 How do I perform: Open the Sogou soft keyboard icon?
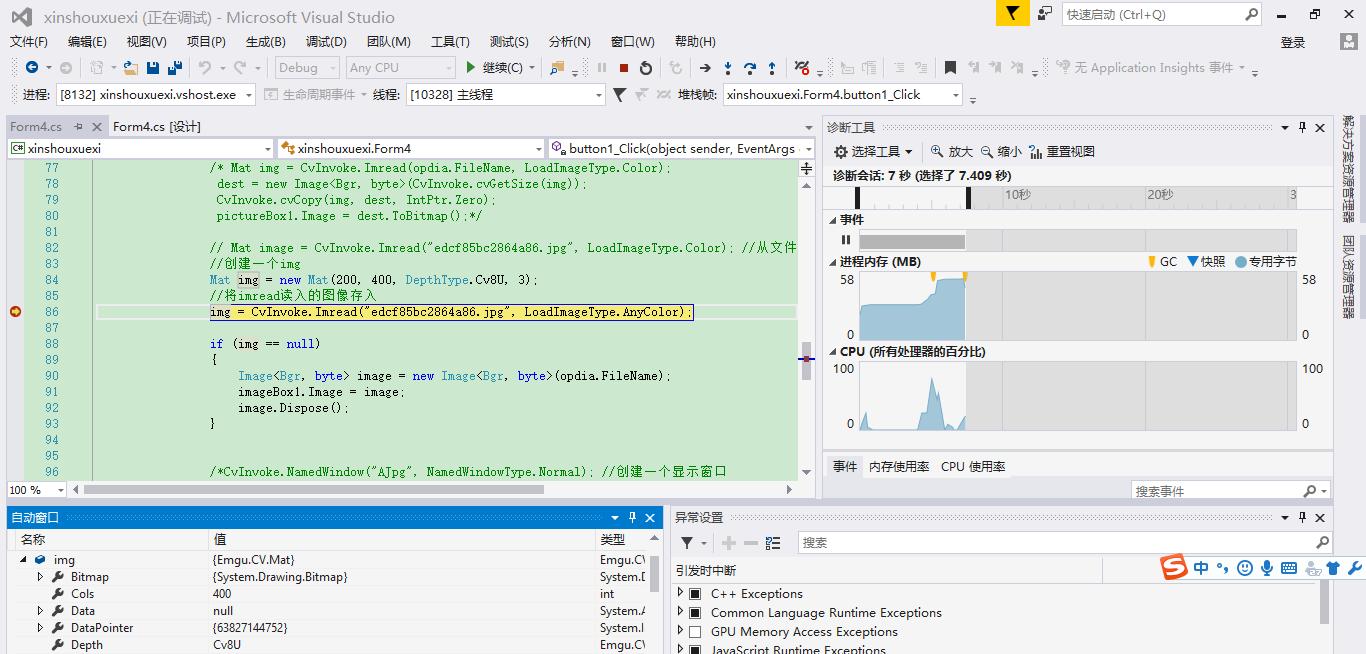click(x=1289, y=568)
